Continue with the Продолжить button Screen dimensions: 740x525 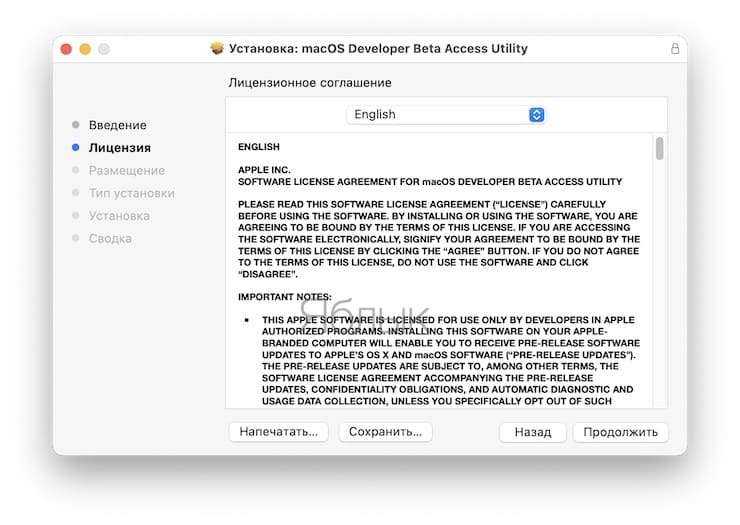(621, 432)
